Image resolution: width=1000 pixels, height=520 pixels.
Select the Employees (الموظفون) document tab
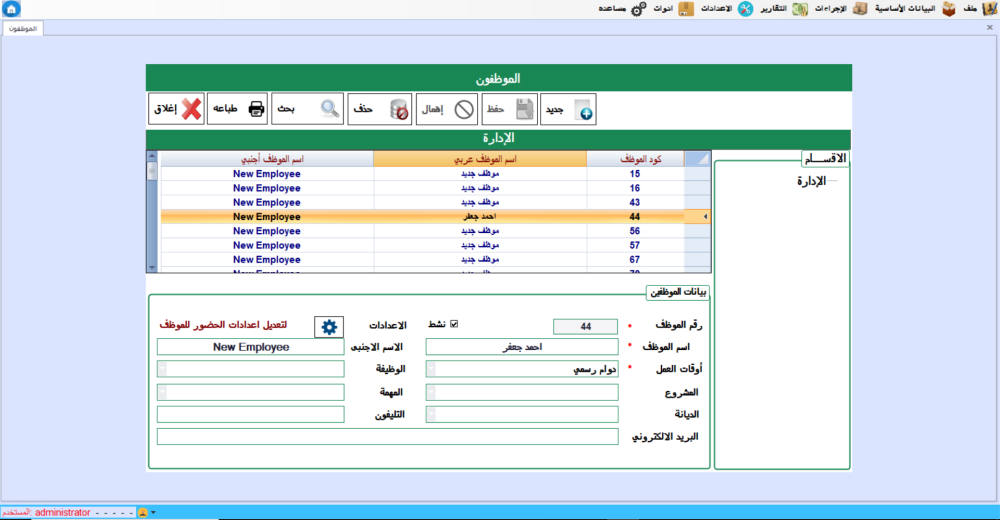pos(21,29)
